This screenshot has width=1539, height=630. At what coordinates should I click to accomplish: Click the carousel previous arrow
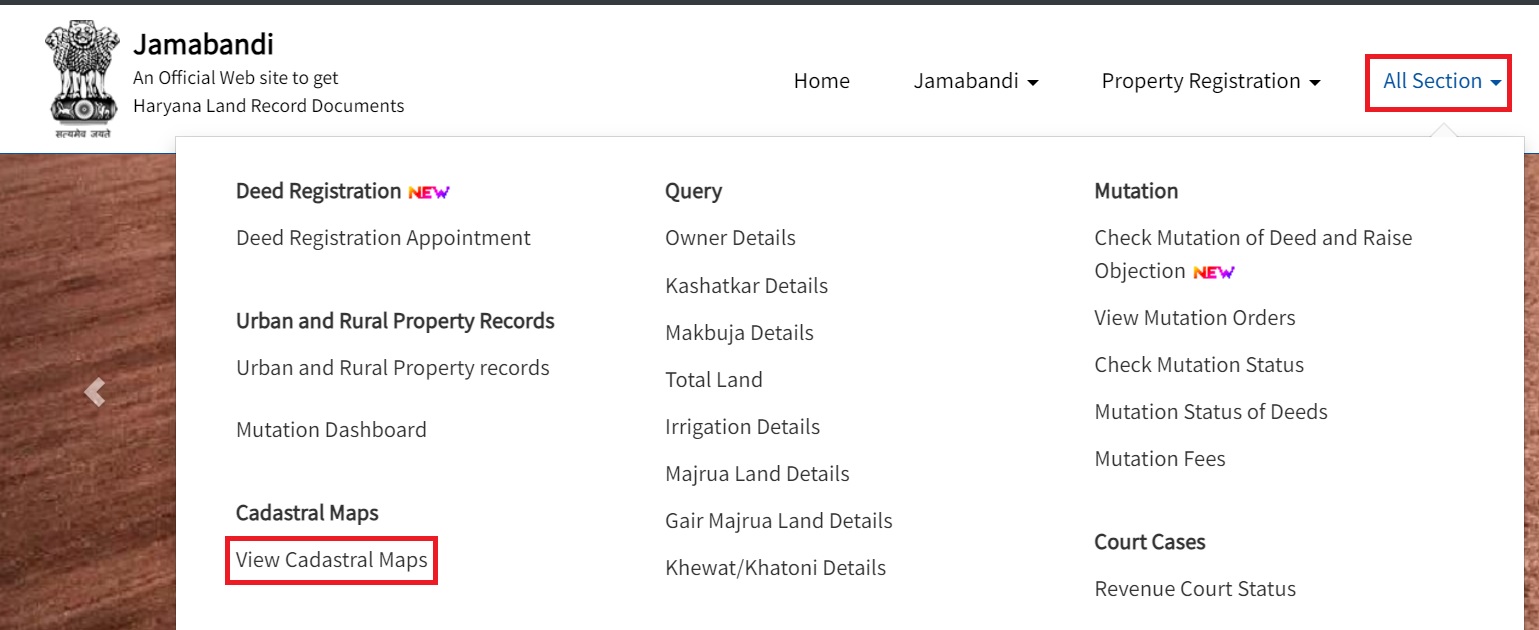[x=95, y=391]
